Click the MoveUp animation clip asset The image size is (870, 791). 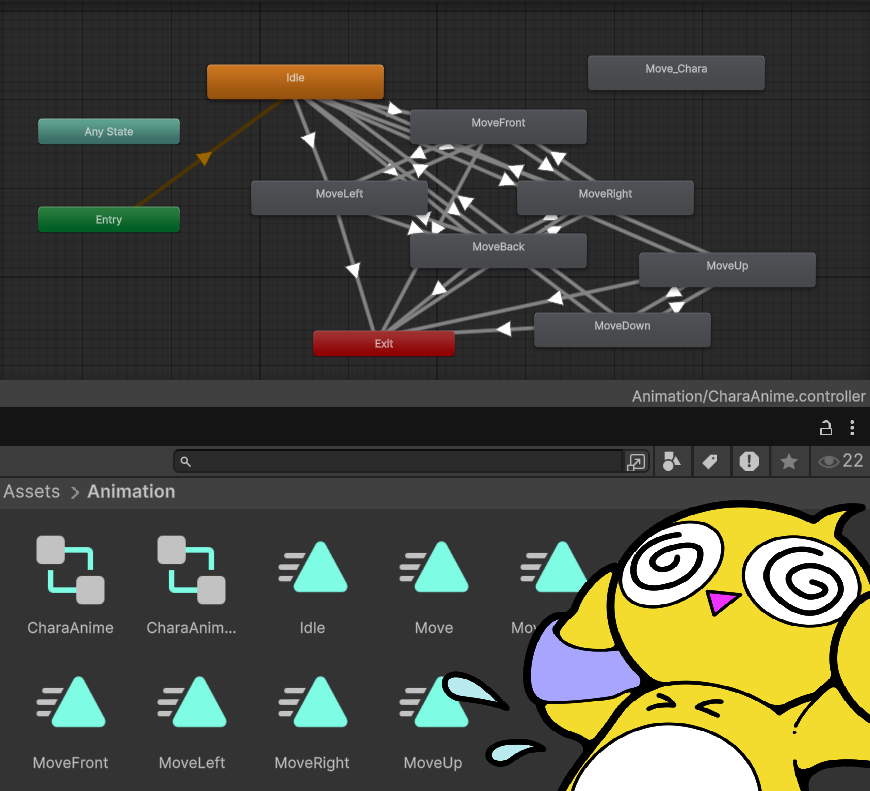click(x=432, y=705)
